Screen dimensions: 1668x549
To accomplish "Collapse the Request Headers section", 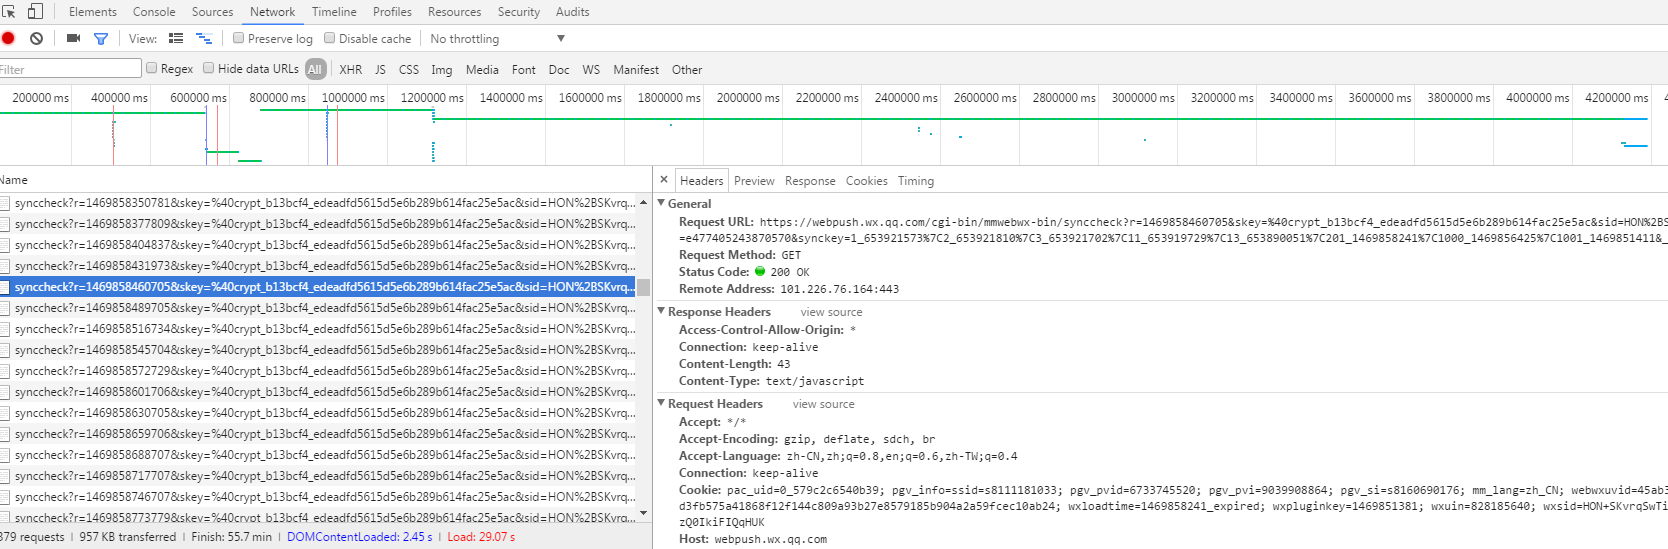I will pyautogui.click(x=661, y=403).
